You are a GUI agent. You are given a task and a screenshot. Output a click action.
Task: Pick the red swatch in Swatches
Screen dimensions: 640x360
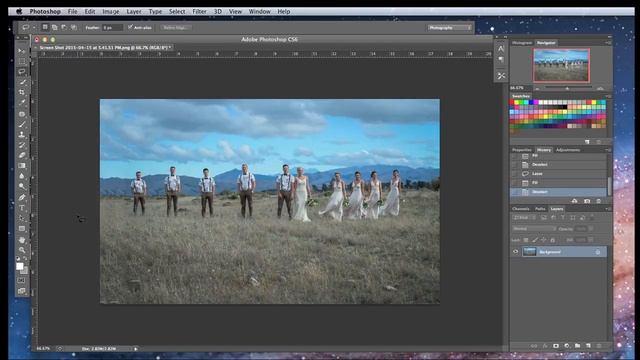pos(512,102)
